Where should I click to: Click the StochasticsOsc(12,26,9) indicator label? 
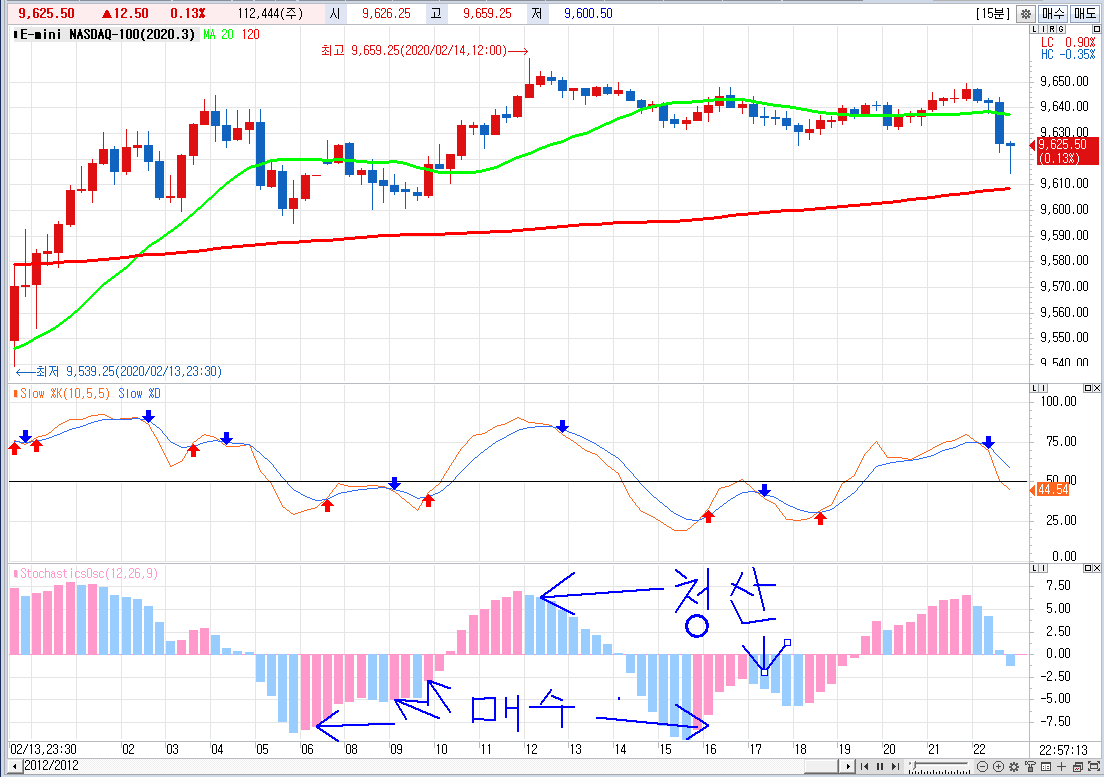[x=88, y=574]
